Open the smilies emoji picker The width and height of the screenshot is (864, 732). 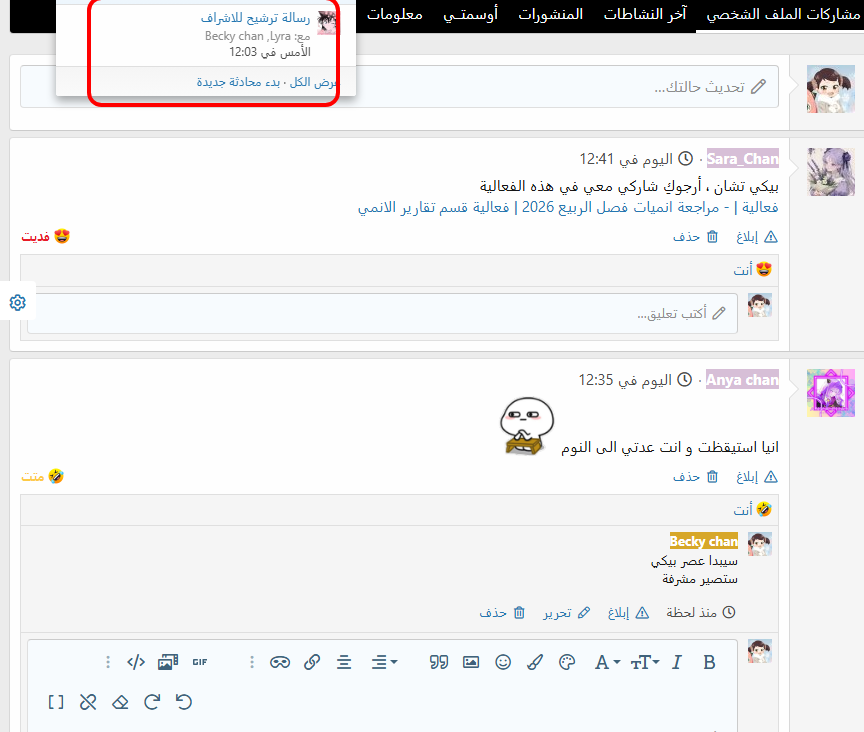point(503,662)
